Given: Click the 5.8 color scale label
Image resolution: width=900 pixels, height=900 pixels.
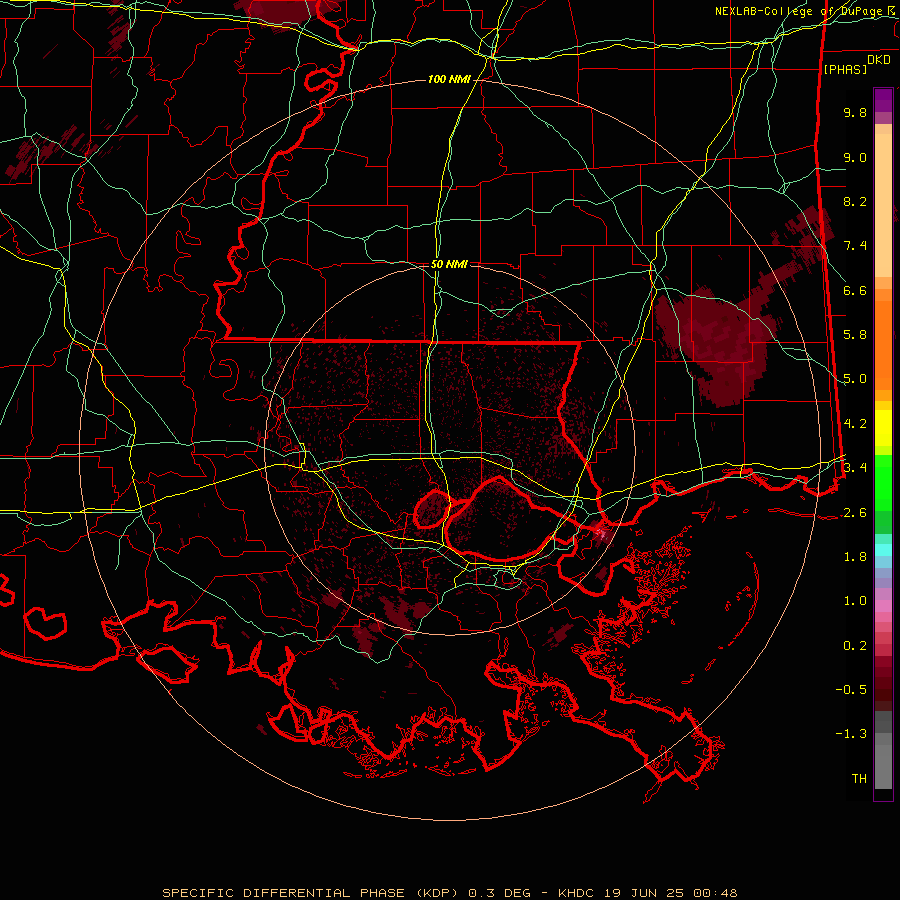Looking at the screenshot, I should click(x=855, y=335).
